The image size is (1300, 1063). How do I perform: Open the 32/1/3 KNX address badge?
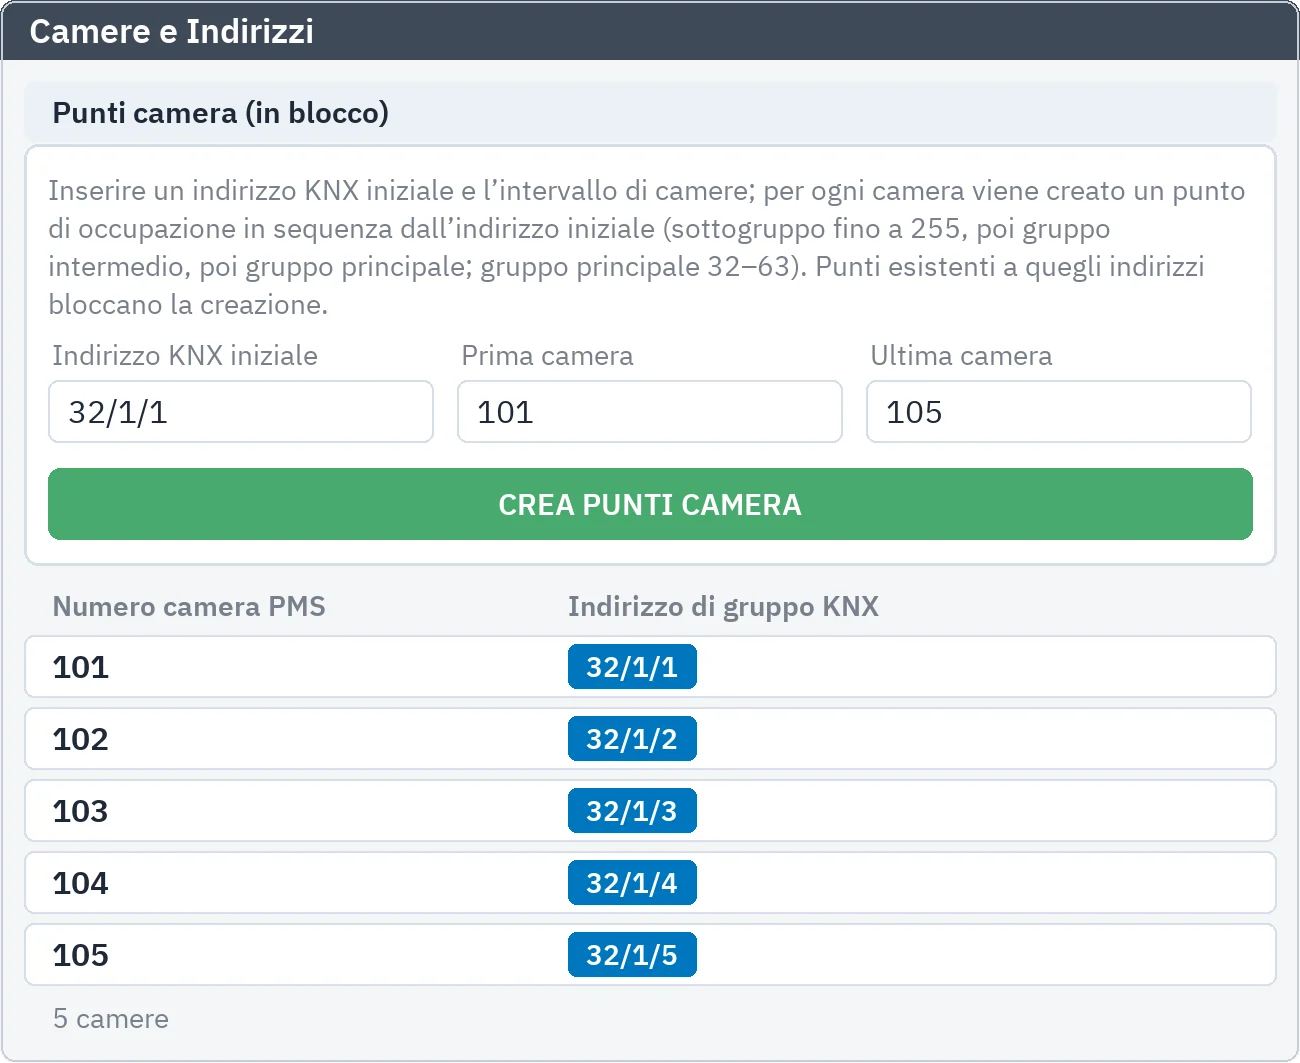click(632, 811)
